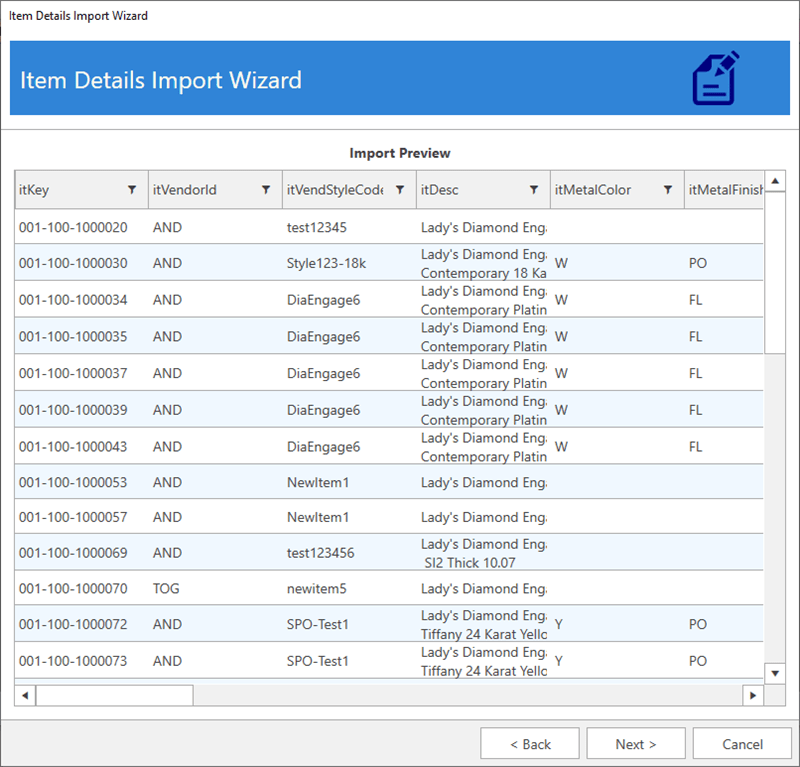Image resolution: width=800 pixels, height=767 pixels.
Task: Click the < Back button
Action: click(530, 743)
